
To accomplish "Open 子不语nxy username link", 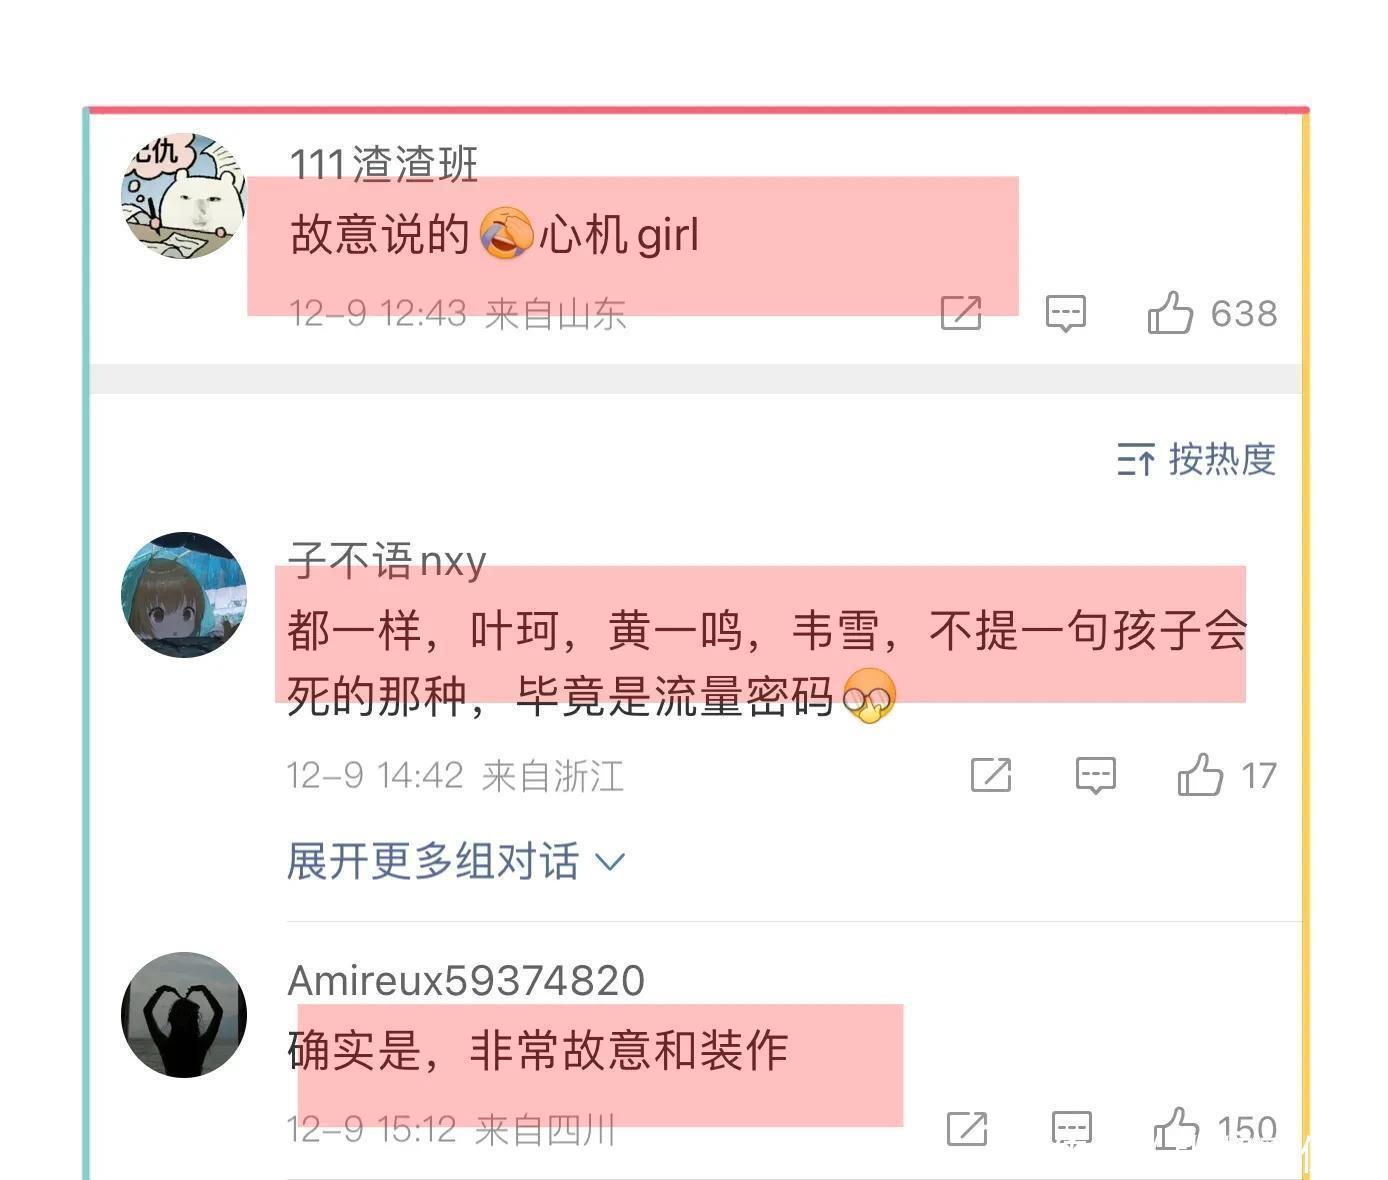I will tap(387, 561).
